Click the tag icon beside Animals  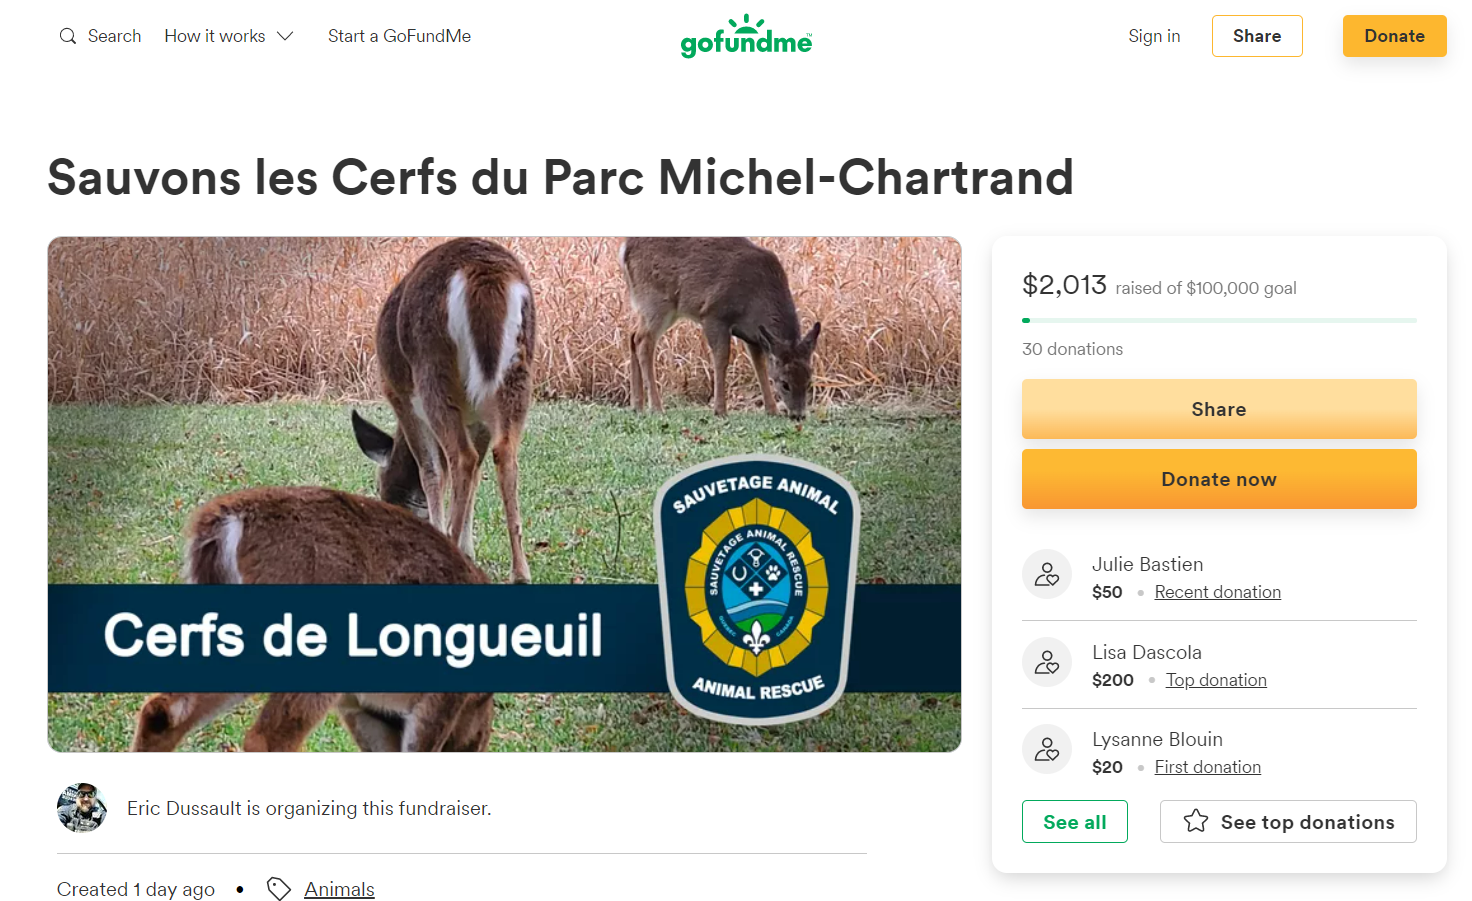pos(279,889)
